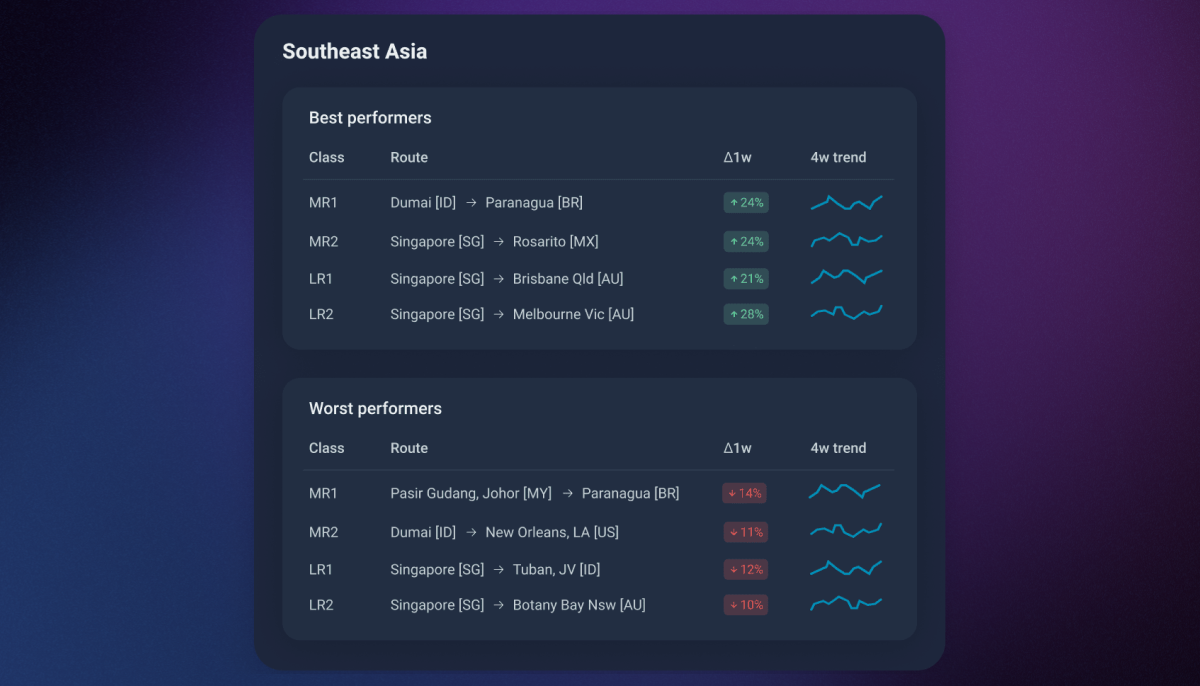1200x686 pixels.
Task: Select the Dumai to New Orleans route
Action: point(504,533)
